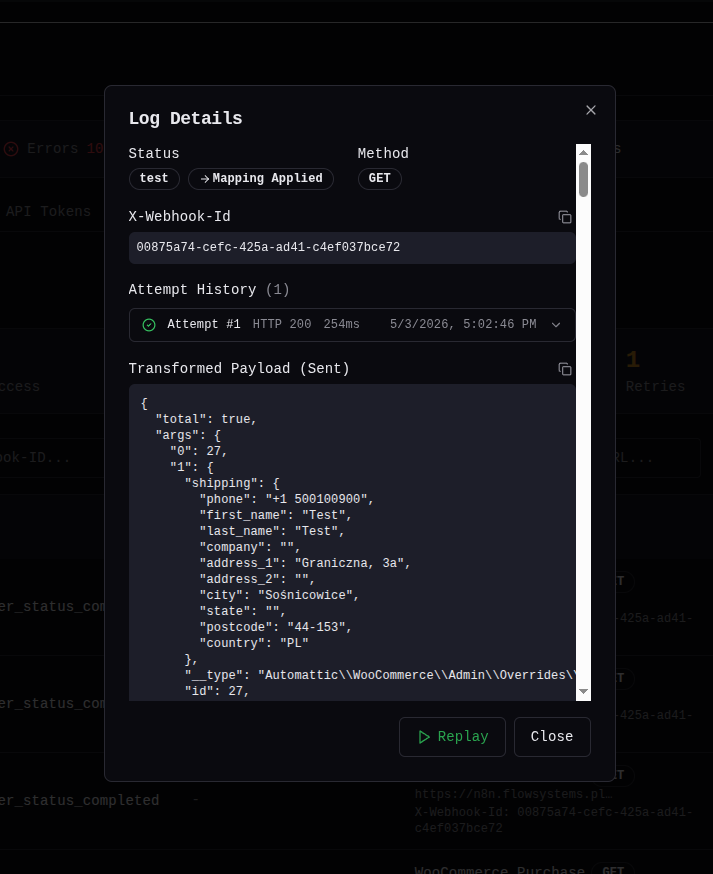Click the "__type": "Automattic\\WooCommerce line
The height and width of the screenshot is (874, 713).
[x=380, y=676]
